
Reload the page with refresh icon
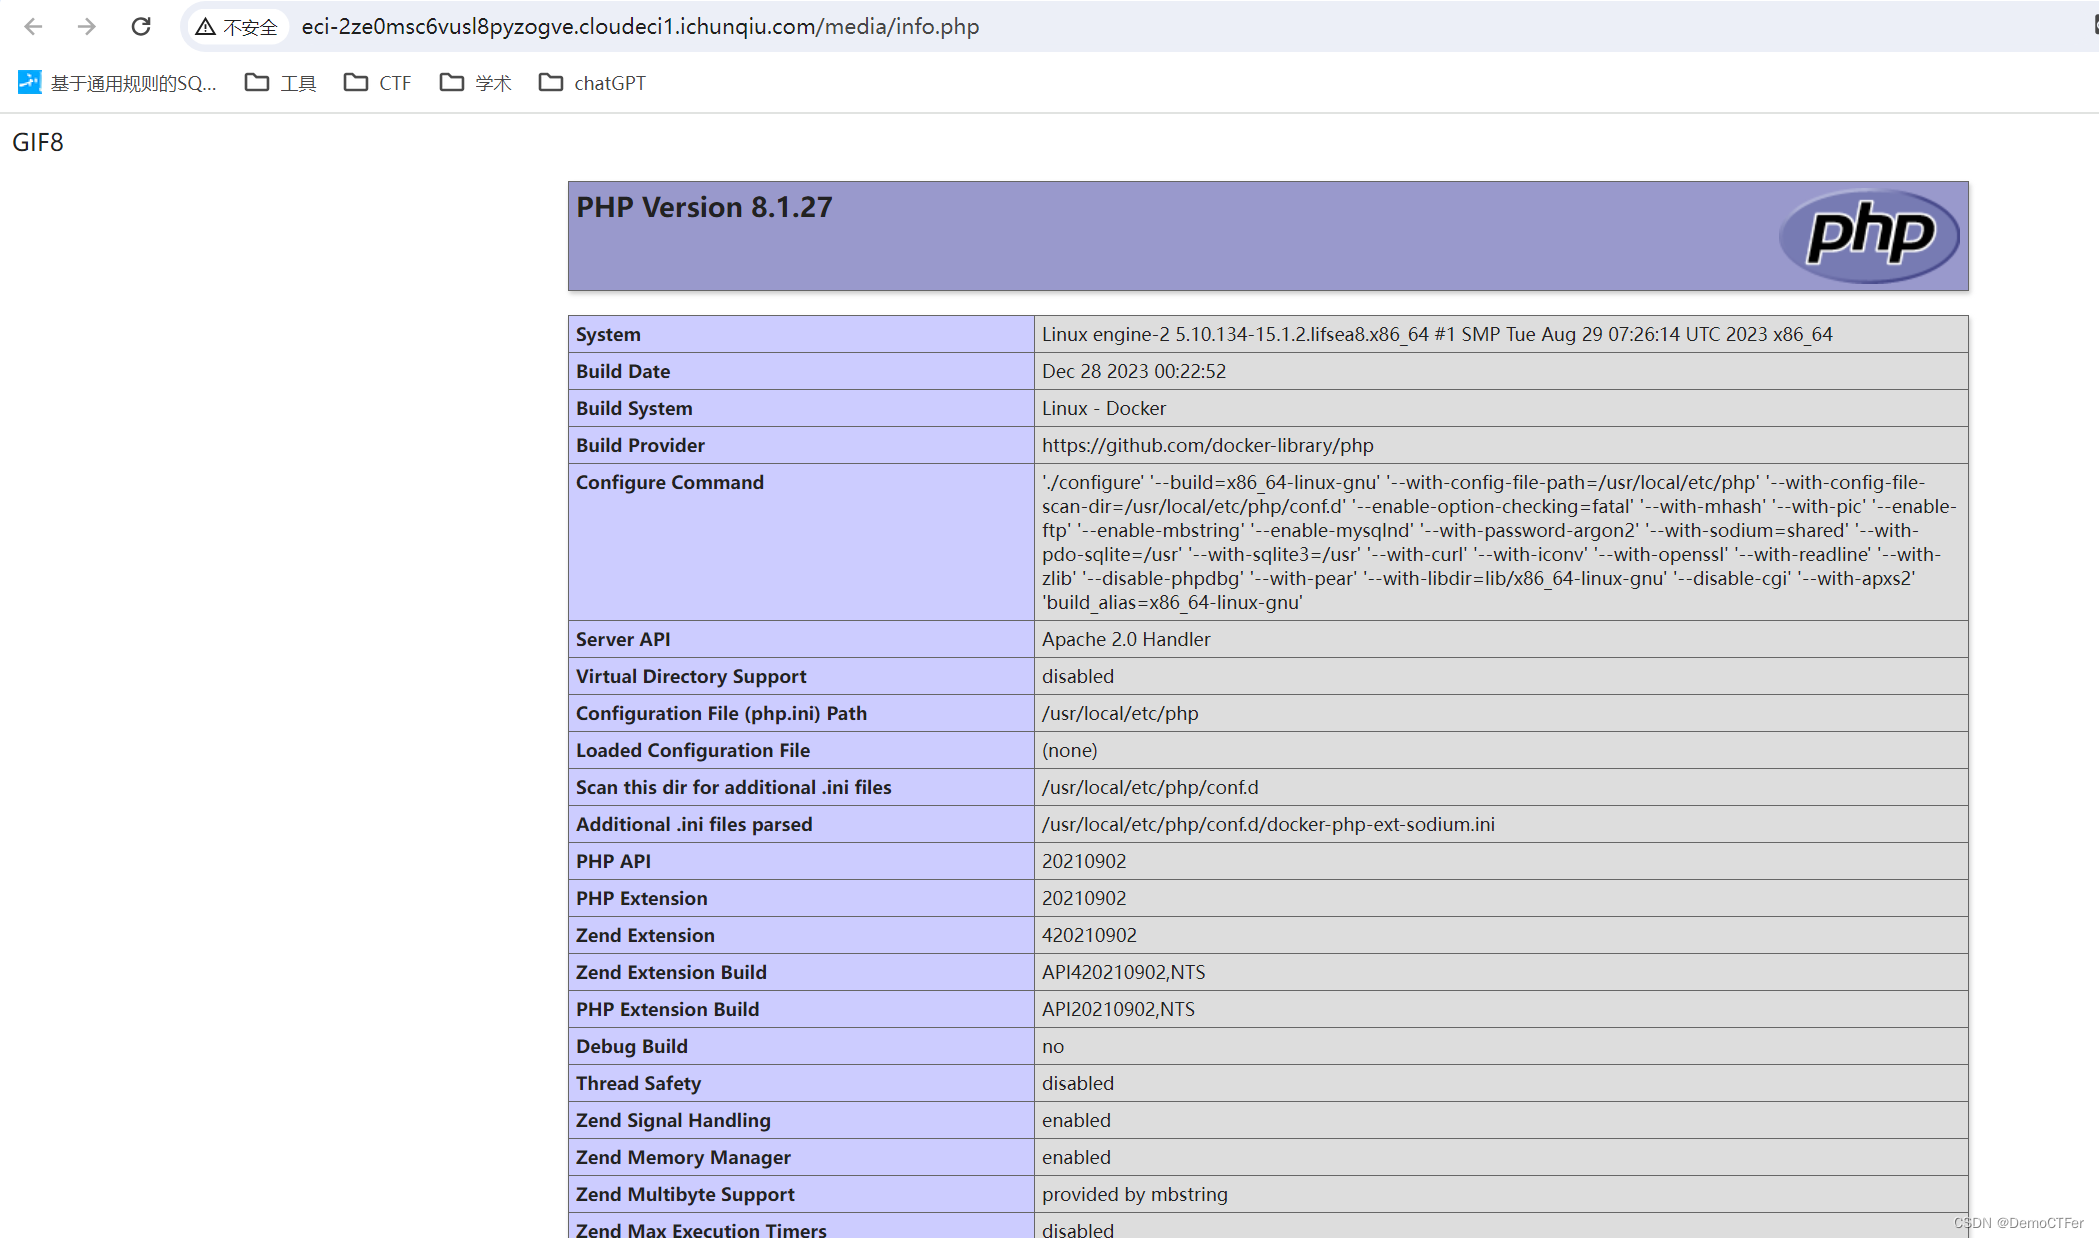coord(141,27)
